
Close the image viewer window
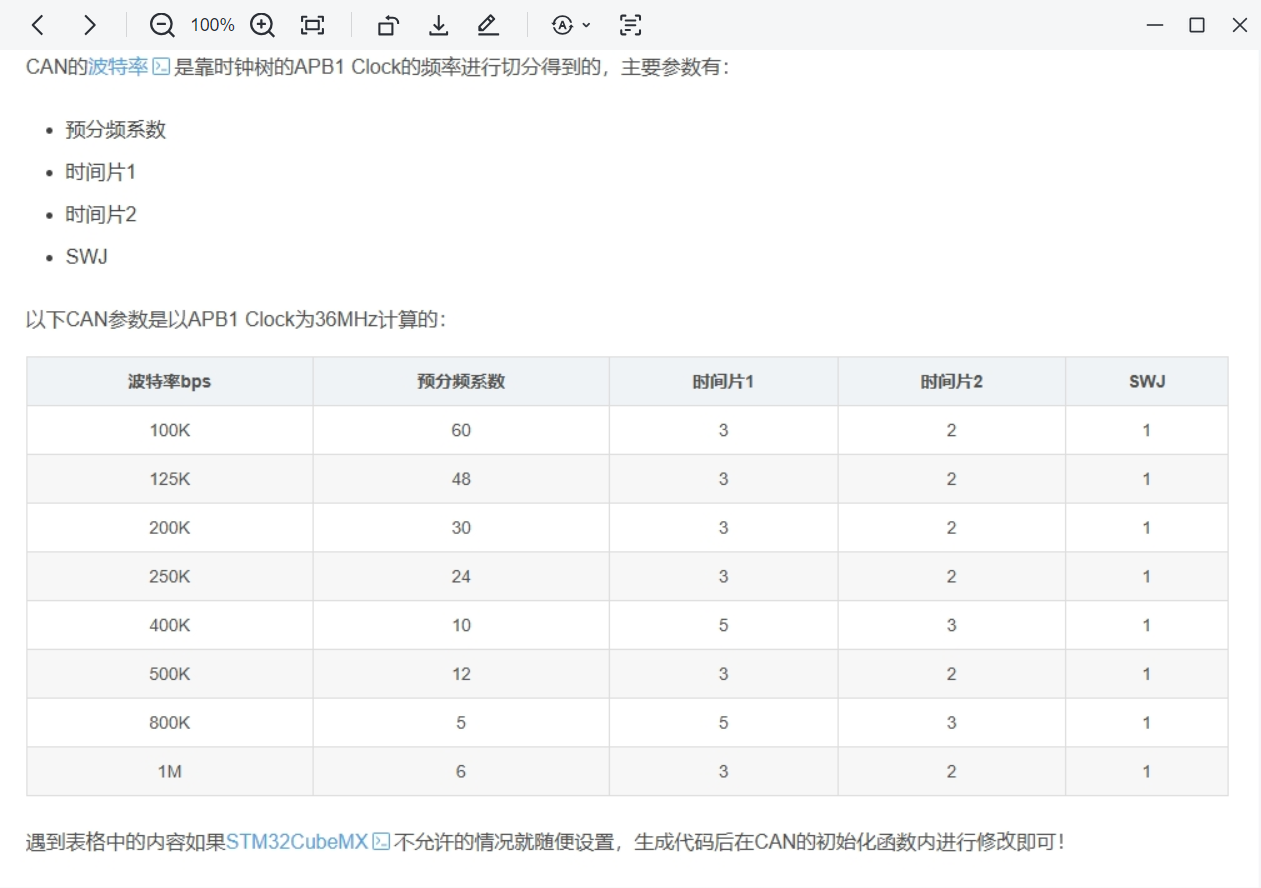[x=1239, y=25]
